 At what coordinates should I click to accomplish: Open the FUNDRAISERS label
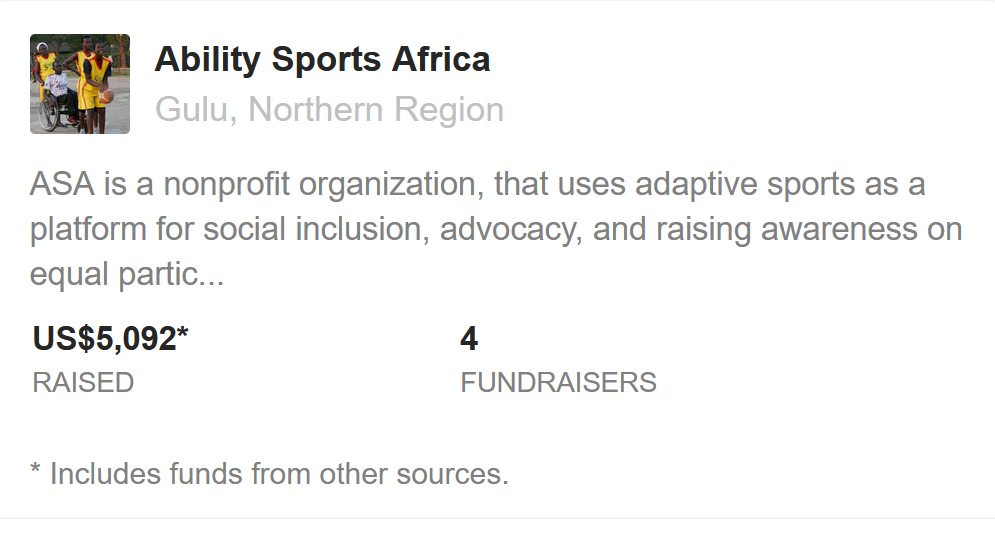558,383
